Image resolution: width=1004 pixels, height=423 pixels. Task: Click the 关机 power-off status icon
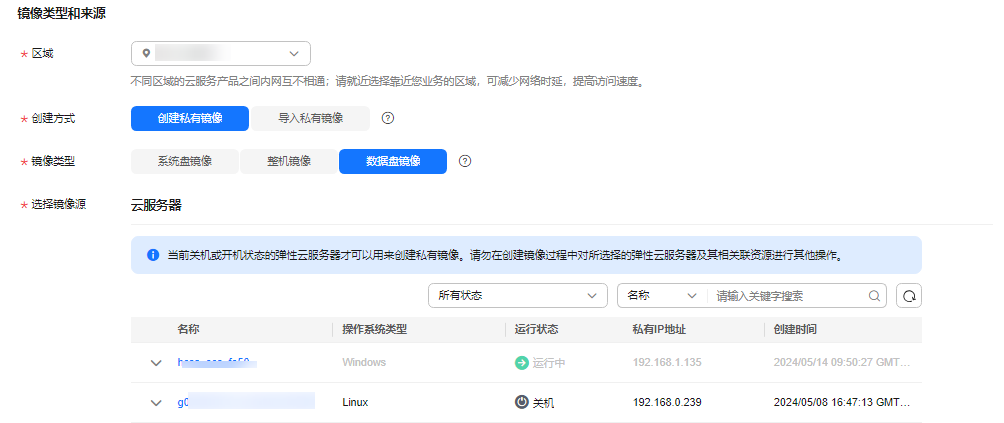coord(522,403)
